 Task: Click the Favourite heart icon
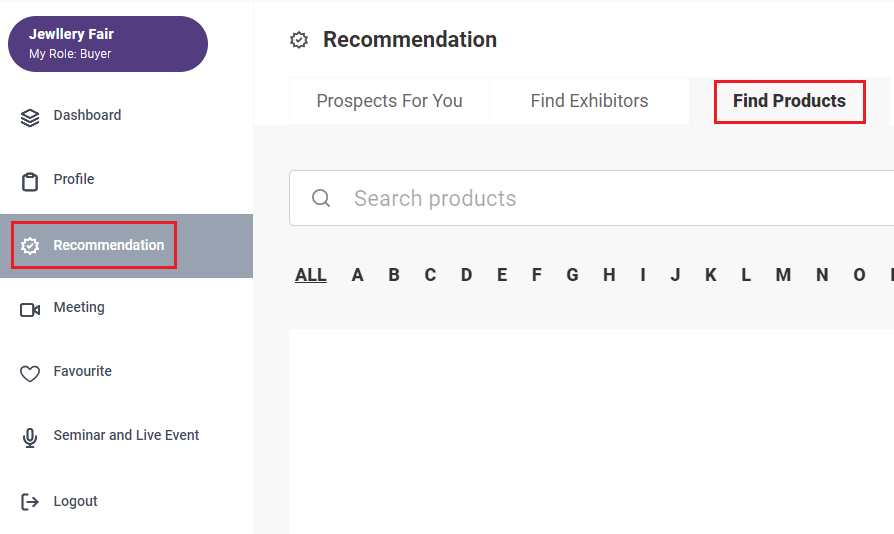[x=30, y=373]
